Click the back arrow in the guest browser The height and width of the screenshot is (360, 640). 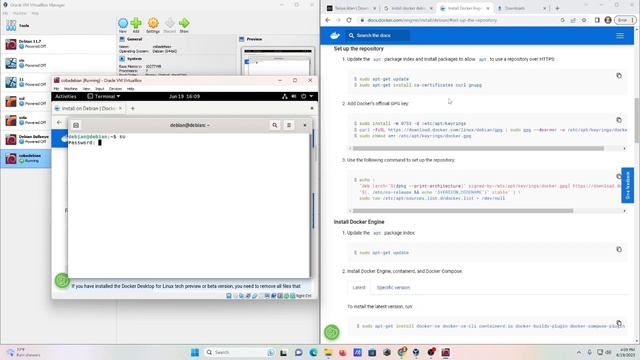tap(59, 122)
